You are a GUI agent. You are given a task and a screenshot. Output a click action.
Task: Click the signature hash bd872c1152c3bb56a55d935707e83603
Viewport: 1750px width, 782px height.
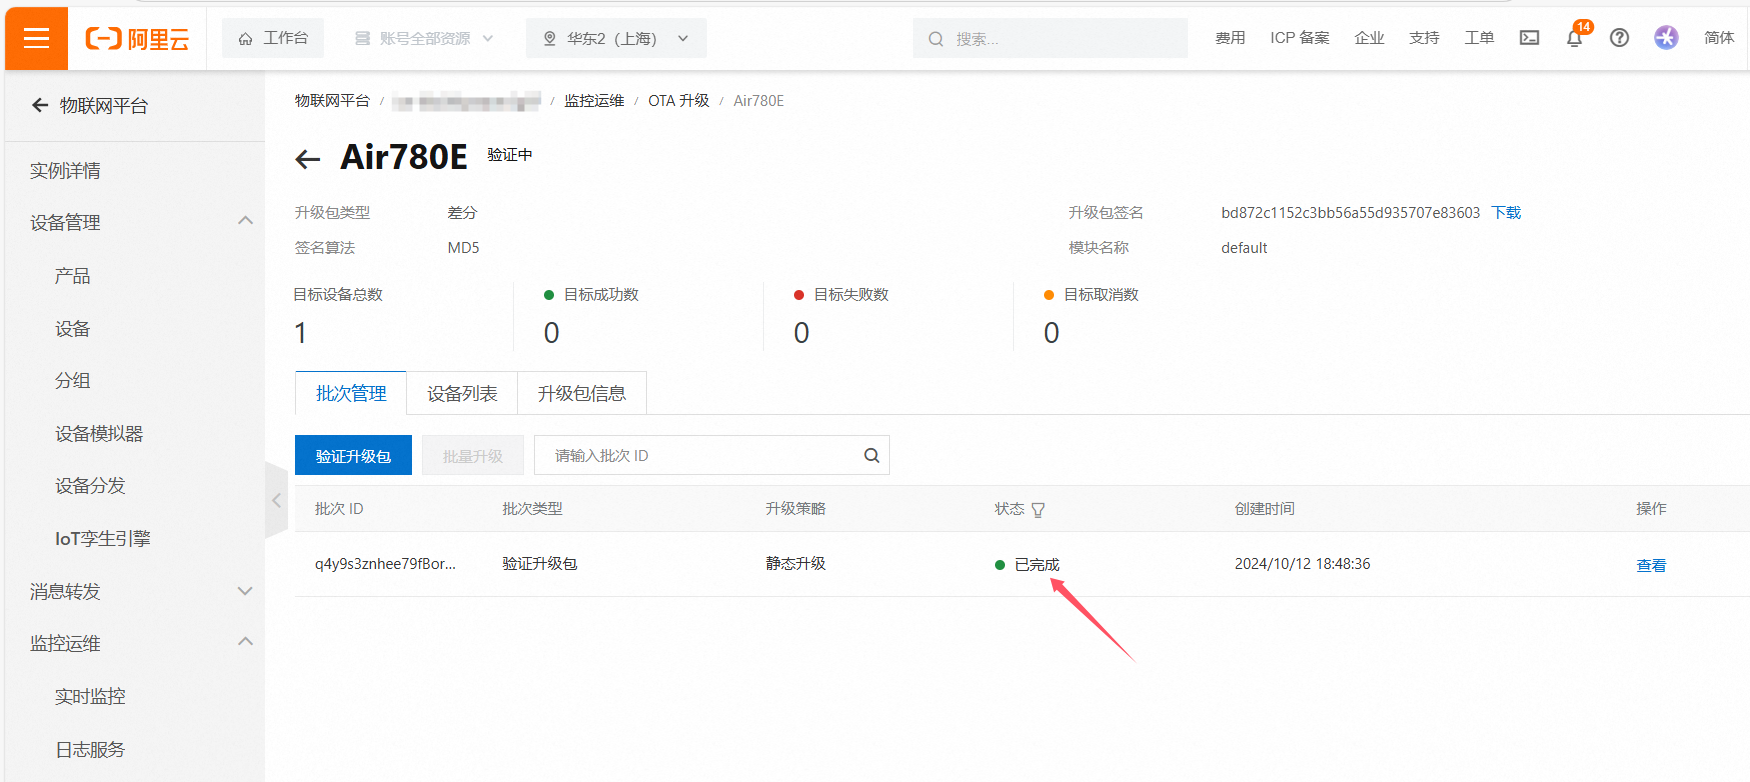tap(1350, 213)
